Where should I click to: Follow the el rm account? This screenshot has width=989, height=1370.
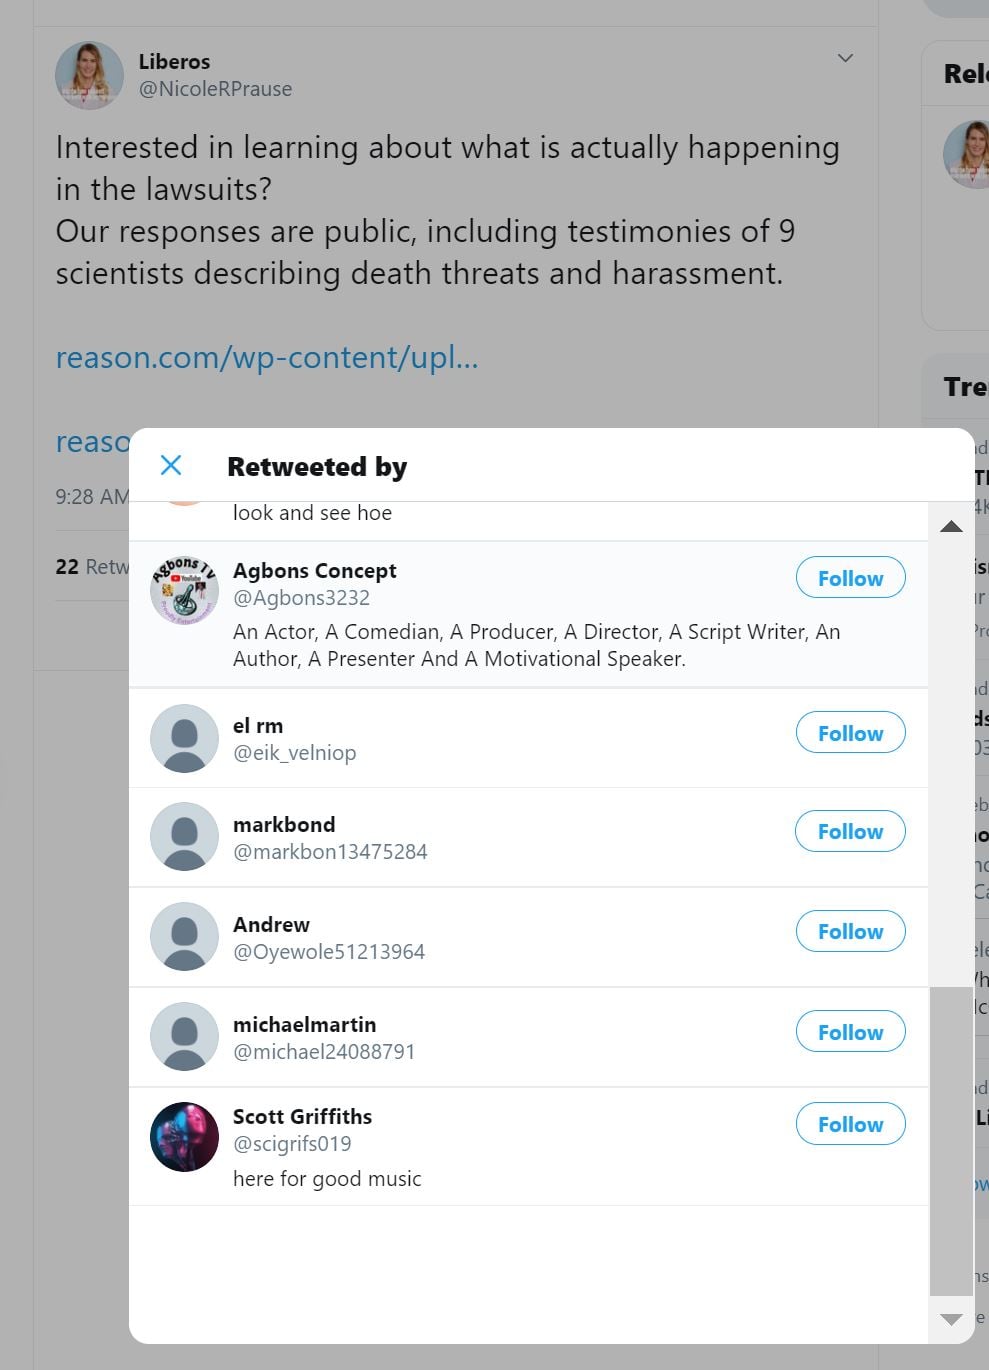(850, 733)
